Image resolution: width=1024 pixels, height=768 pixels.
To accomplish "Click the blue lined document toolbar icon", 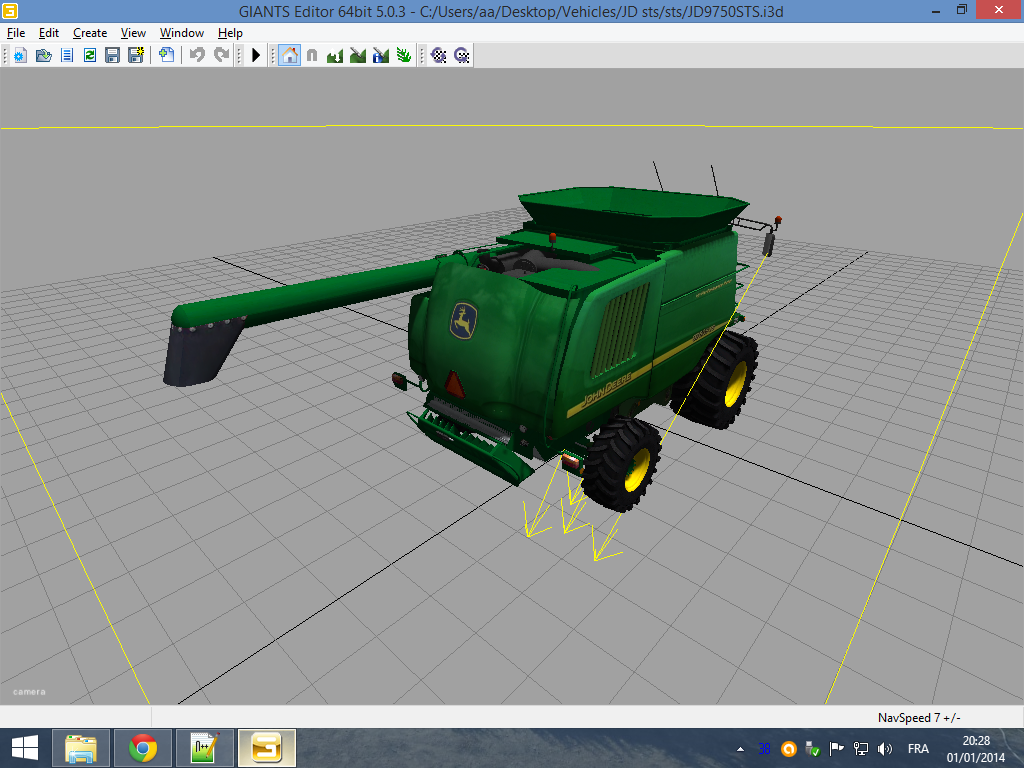I will (67, 56).
